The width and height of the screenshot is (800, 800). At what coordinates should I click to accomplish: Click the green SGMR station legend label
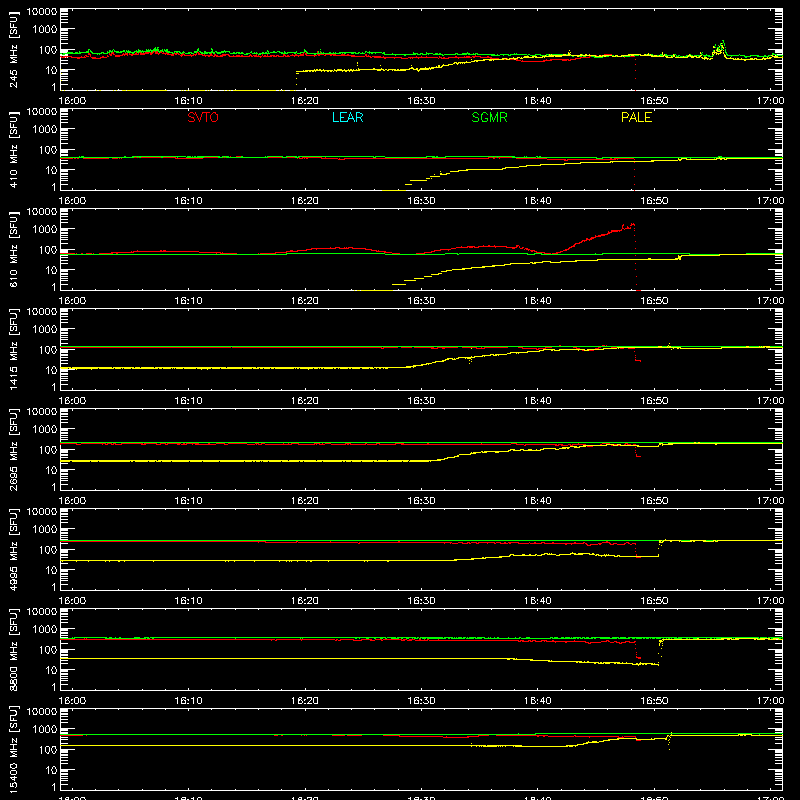click(x=489, y=117)
